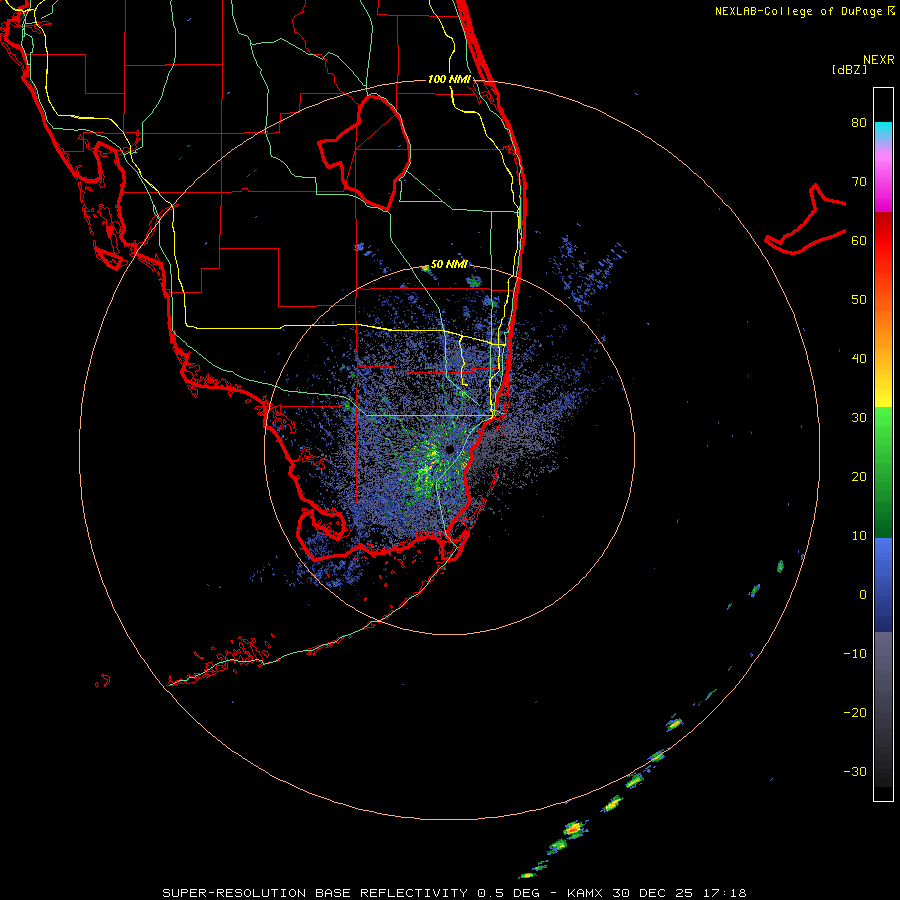The image size is (900, 900).
Task: Click the 60 value on the dBZ scale
Action: coord(859,240)
